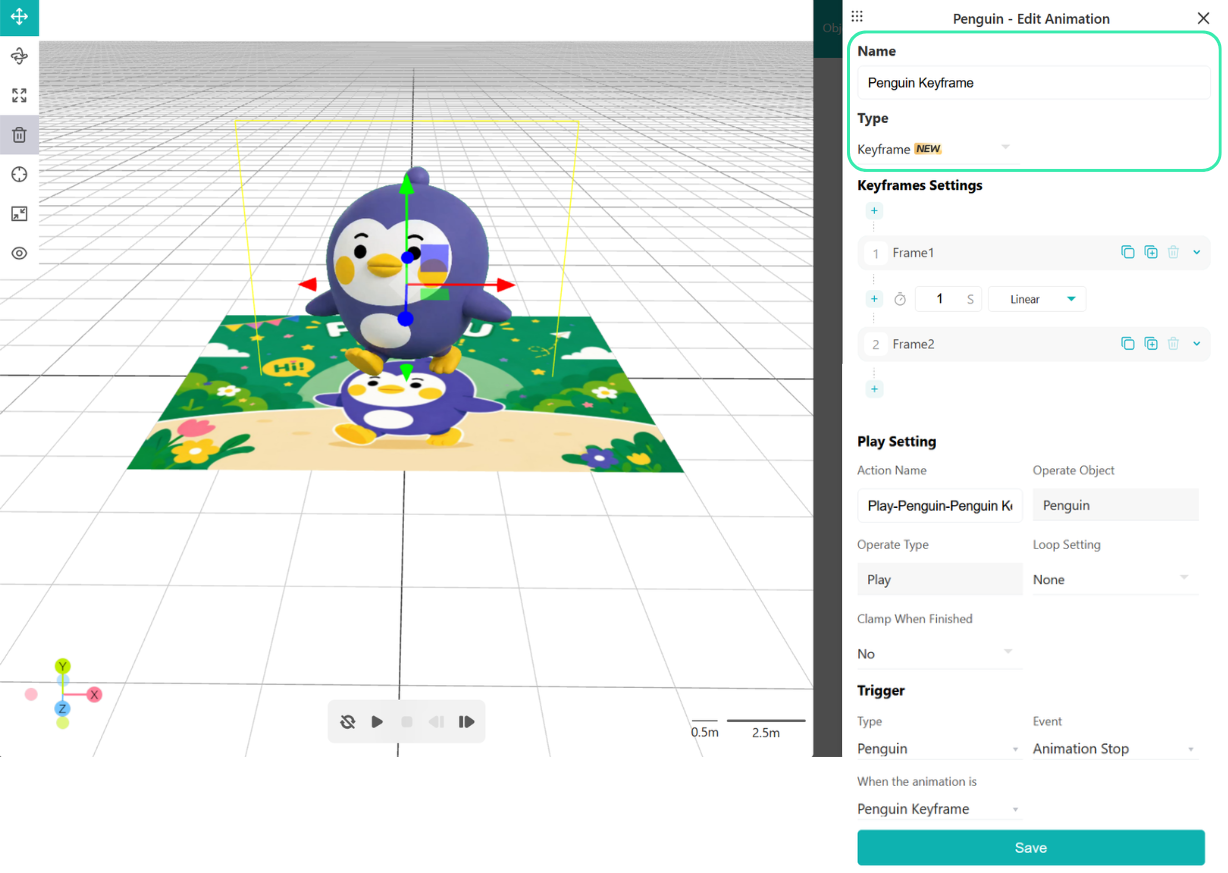Open the Linear easing dropdown
This screenshot has height=873, width=1228.
point(1037,299)
